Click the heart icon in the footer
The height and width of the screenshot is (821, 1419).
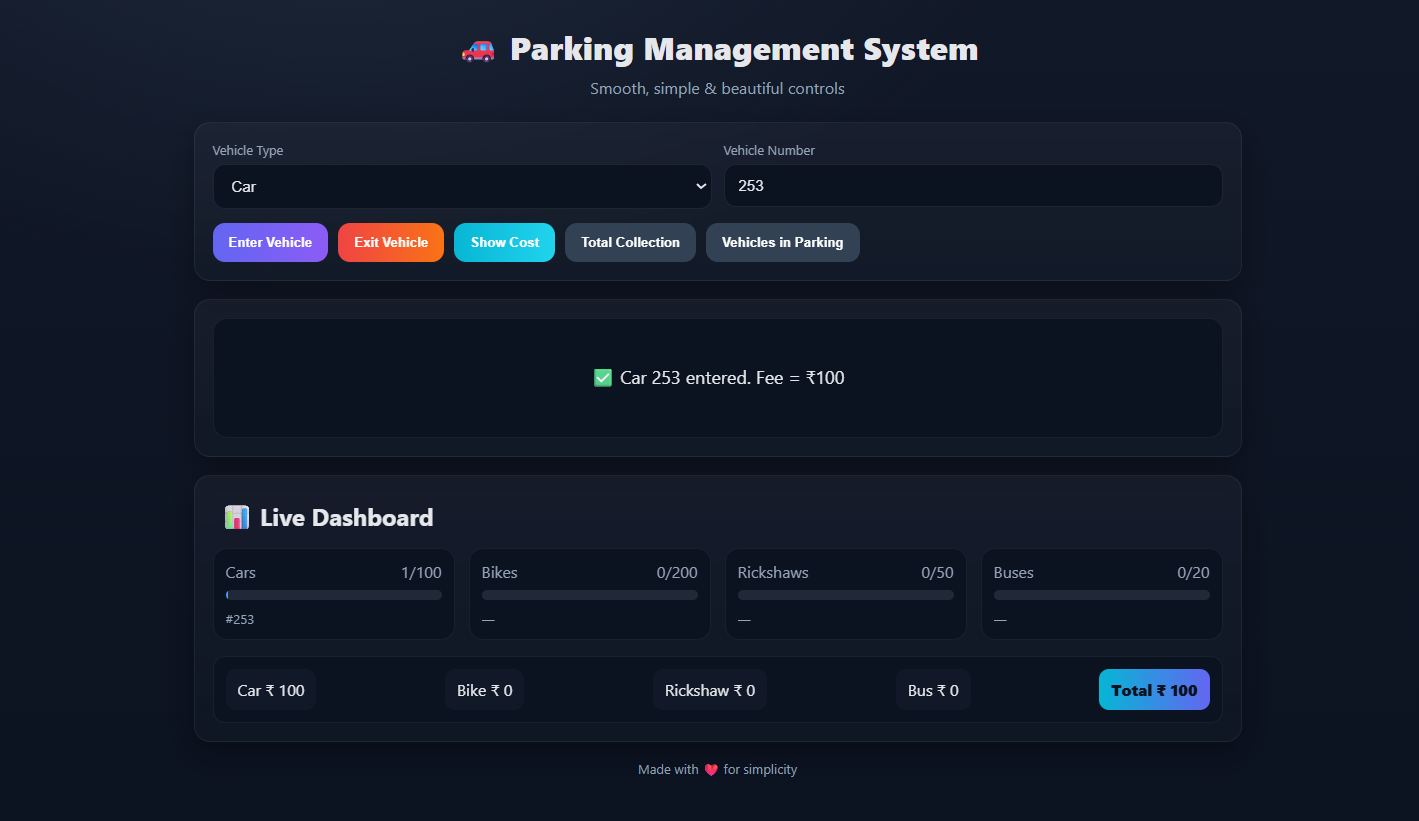tap(710, 769)
